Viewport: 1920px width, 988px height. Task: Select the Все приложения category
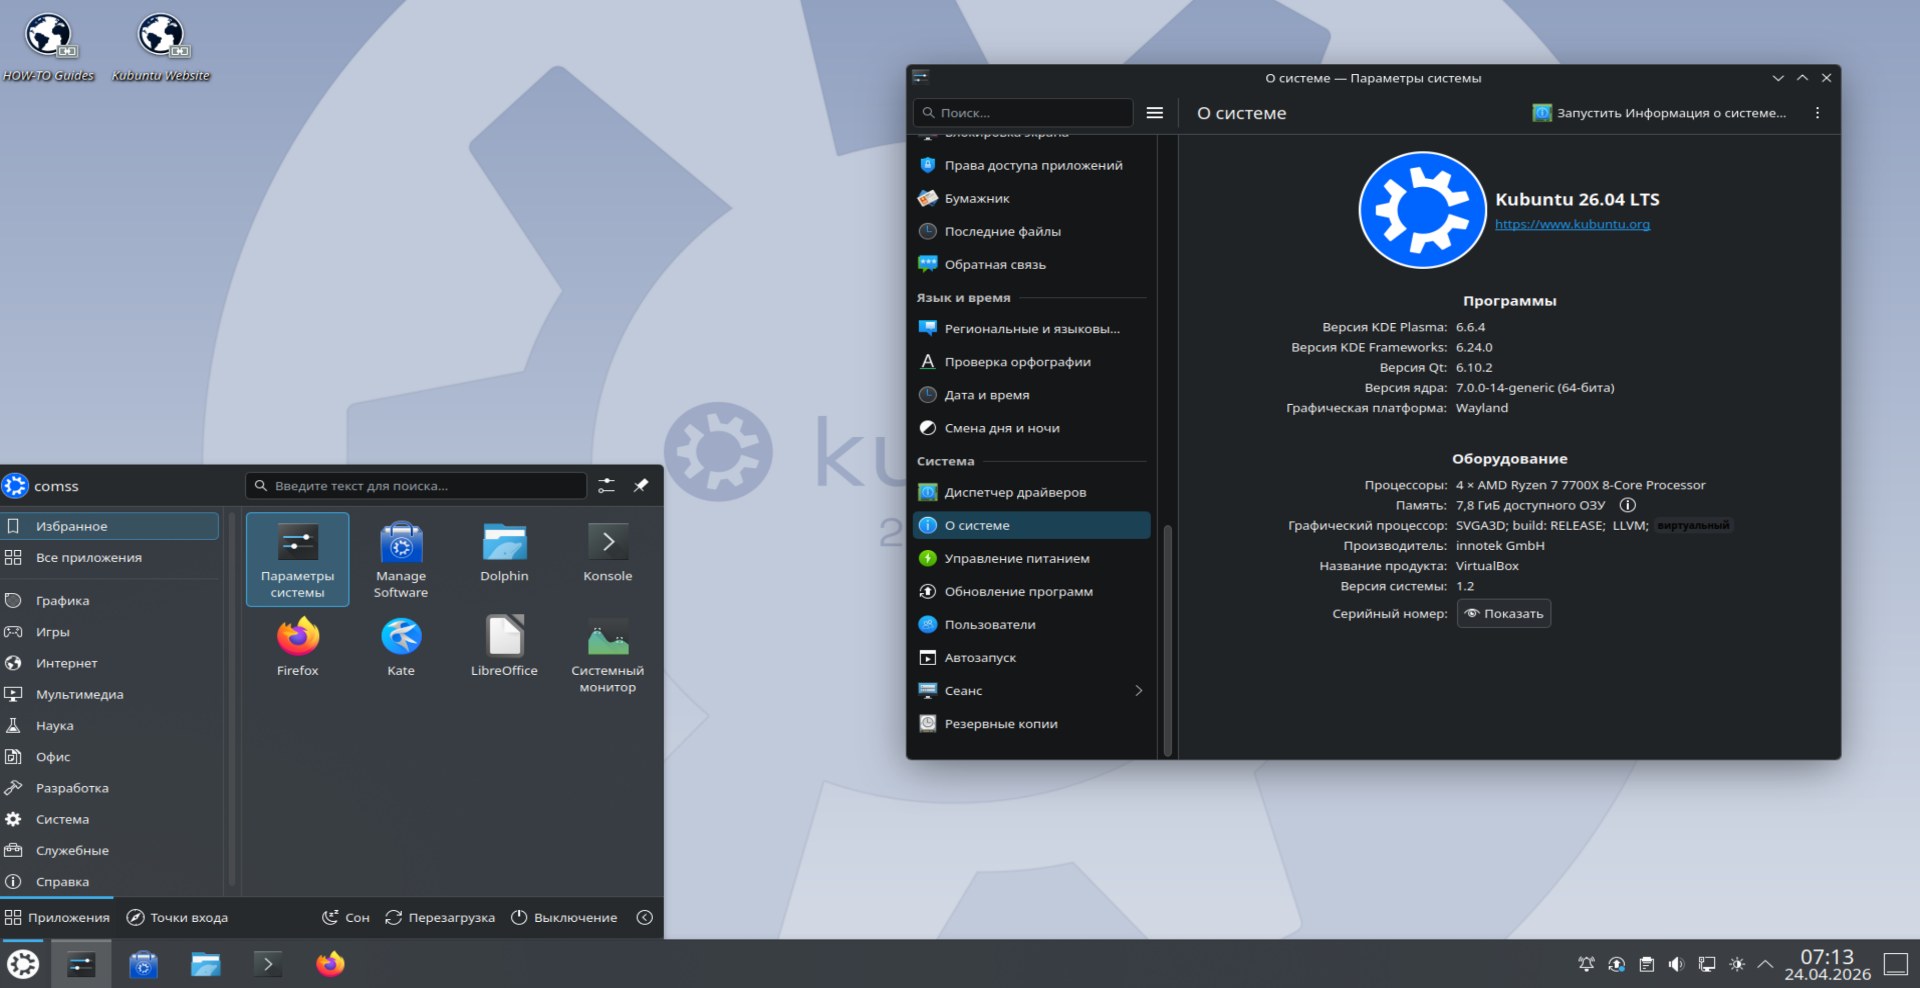[x=89, y=558]
